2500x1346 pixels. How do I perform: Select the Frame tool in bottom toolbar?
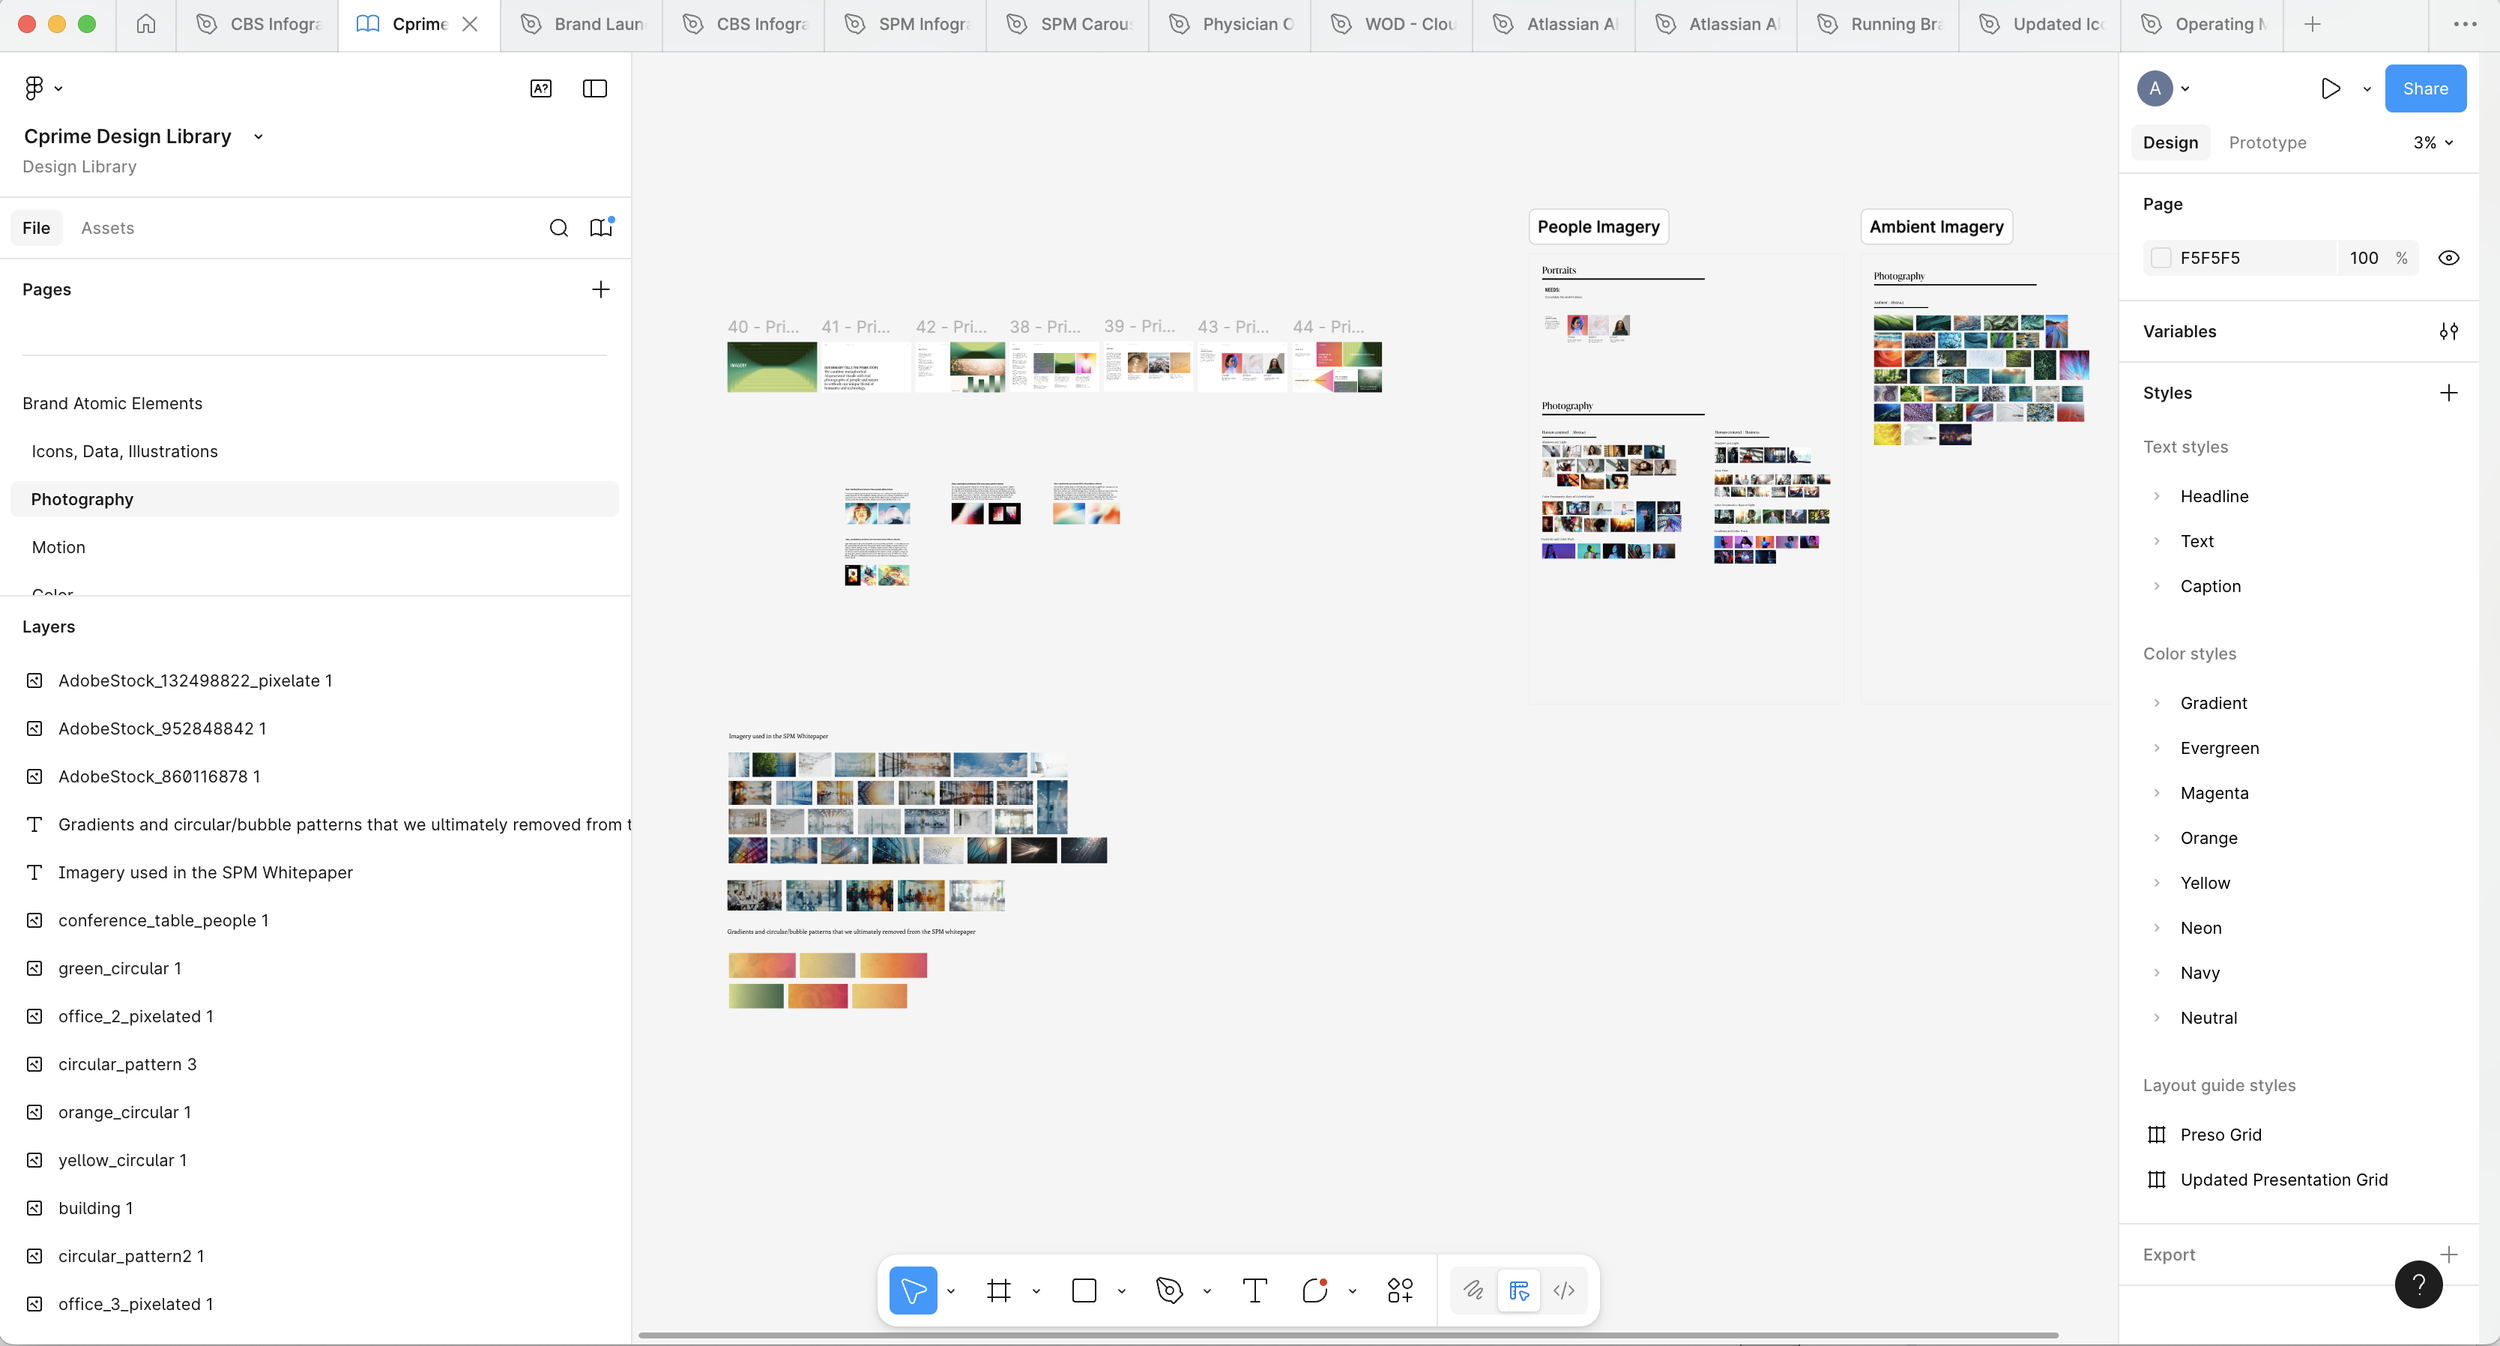click(x=998, y=1291)
